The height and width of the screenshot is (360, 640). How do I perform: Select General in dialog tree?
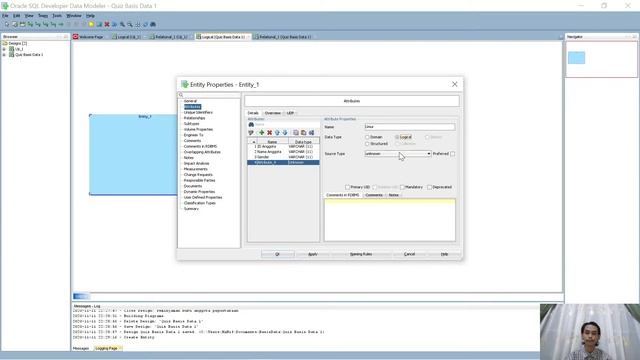click(x=190, y=101)
